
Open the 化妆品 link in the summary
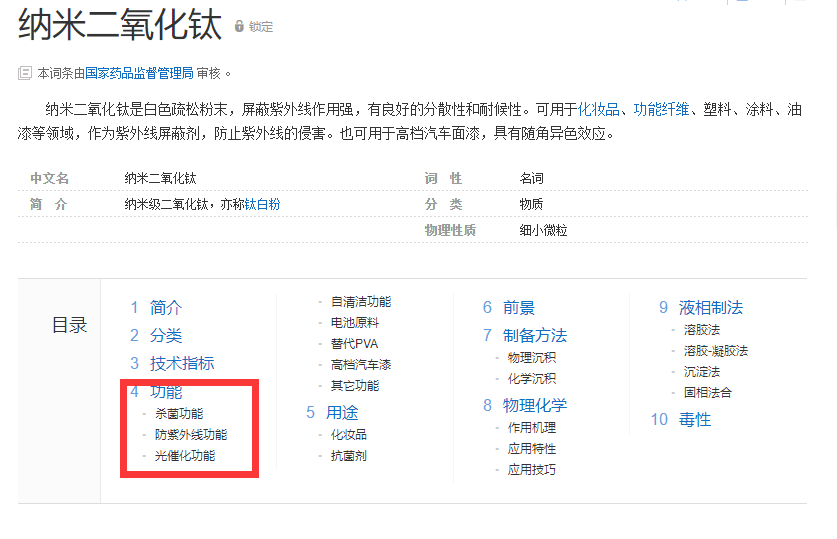coord(599,110)
